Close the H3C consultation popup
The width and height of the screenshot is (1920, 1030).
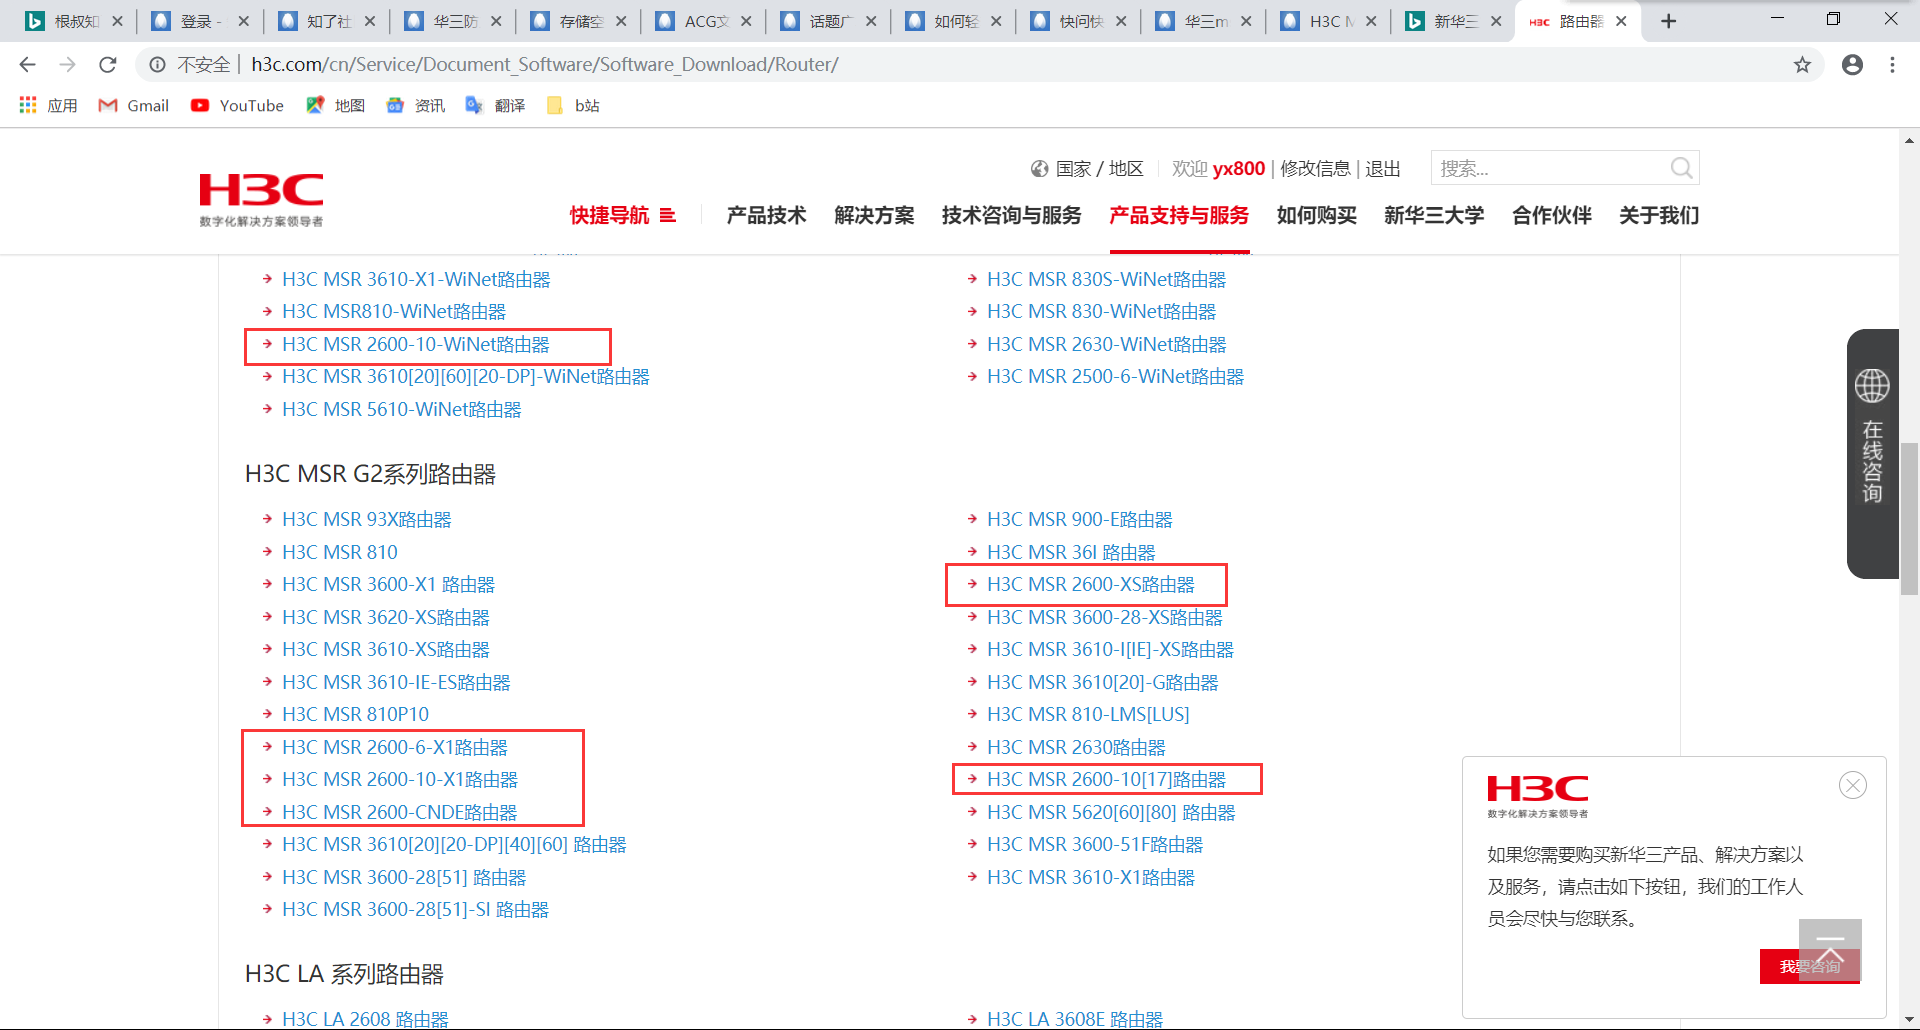click(x=1853, y=785)
